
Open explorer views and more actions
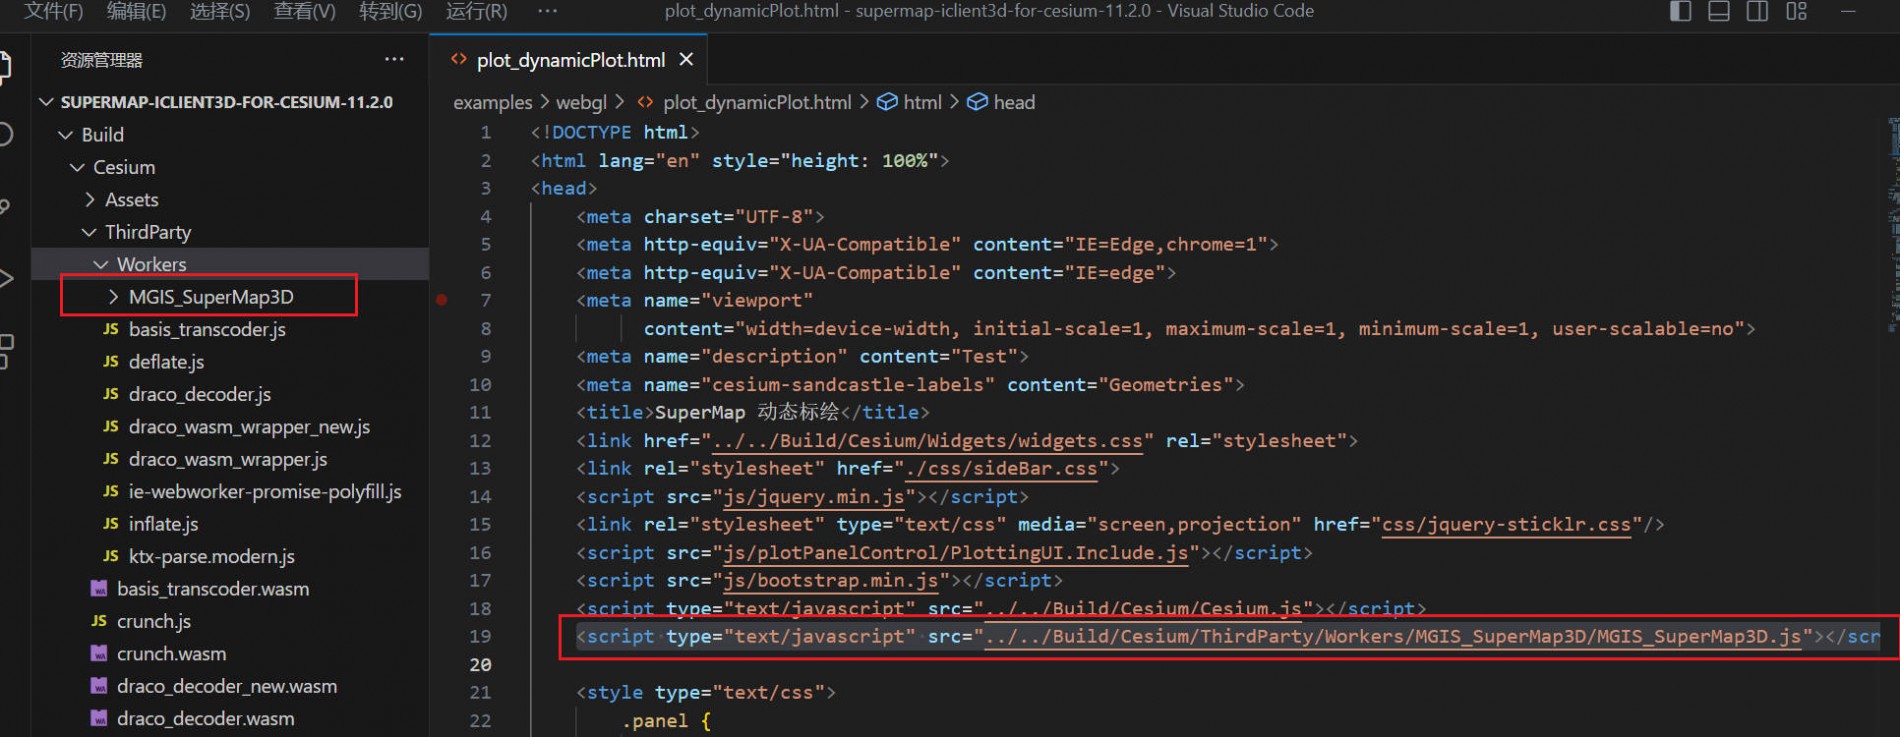(x=394, y=59)
